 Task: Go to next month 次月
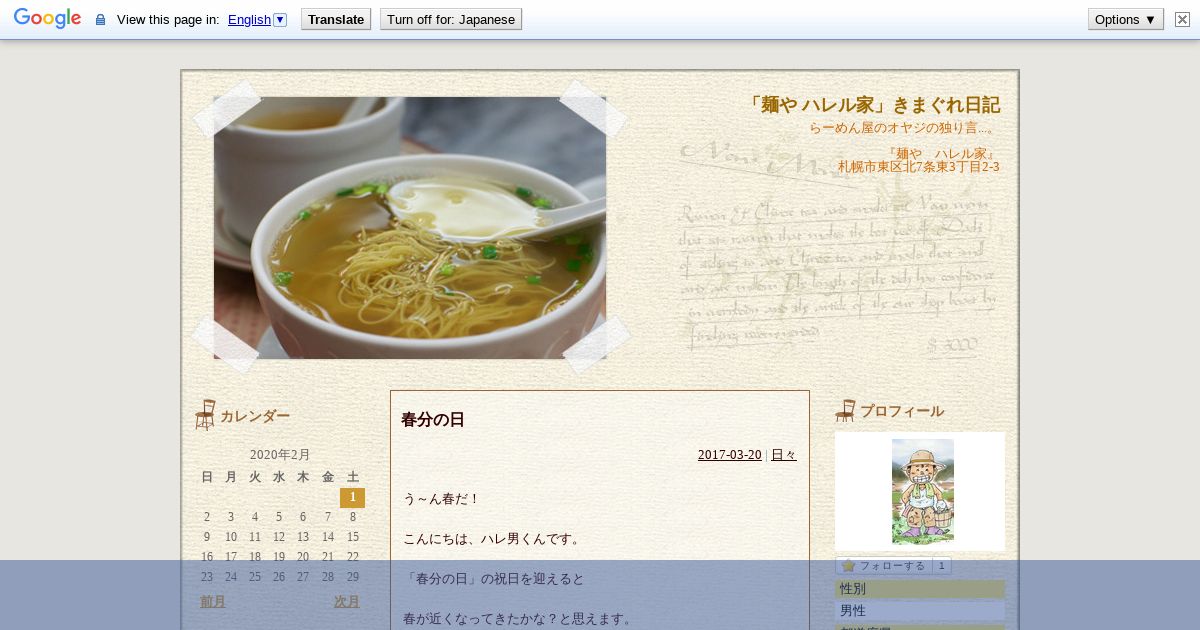347,602
